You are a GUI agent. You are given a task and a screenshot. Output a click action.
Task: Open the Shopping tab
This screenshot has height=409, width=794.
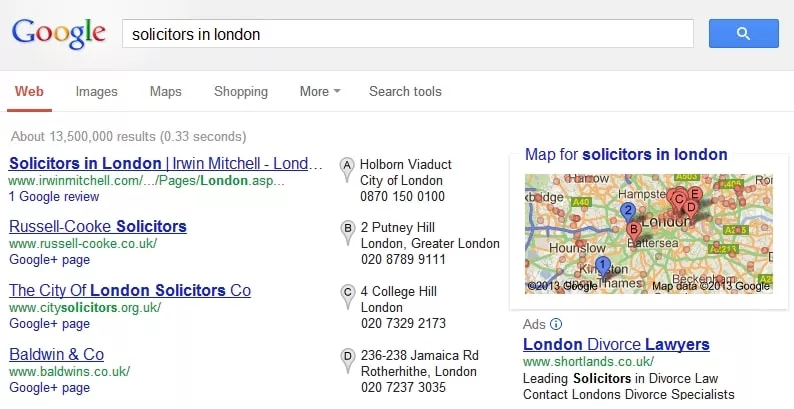click(x=241, y=92)
